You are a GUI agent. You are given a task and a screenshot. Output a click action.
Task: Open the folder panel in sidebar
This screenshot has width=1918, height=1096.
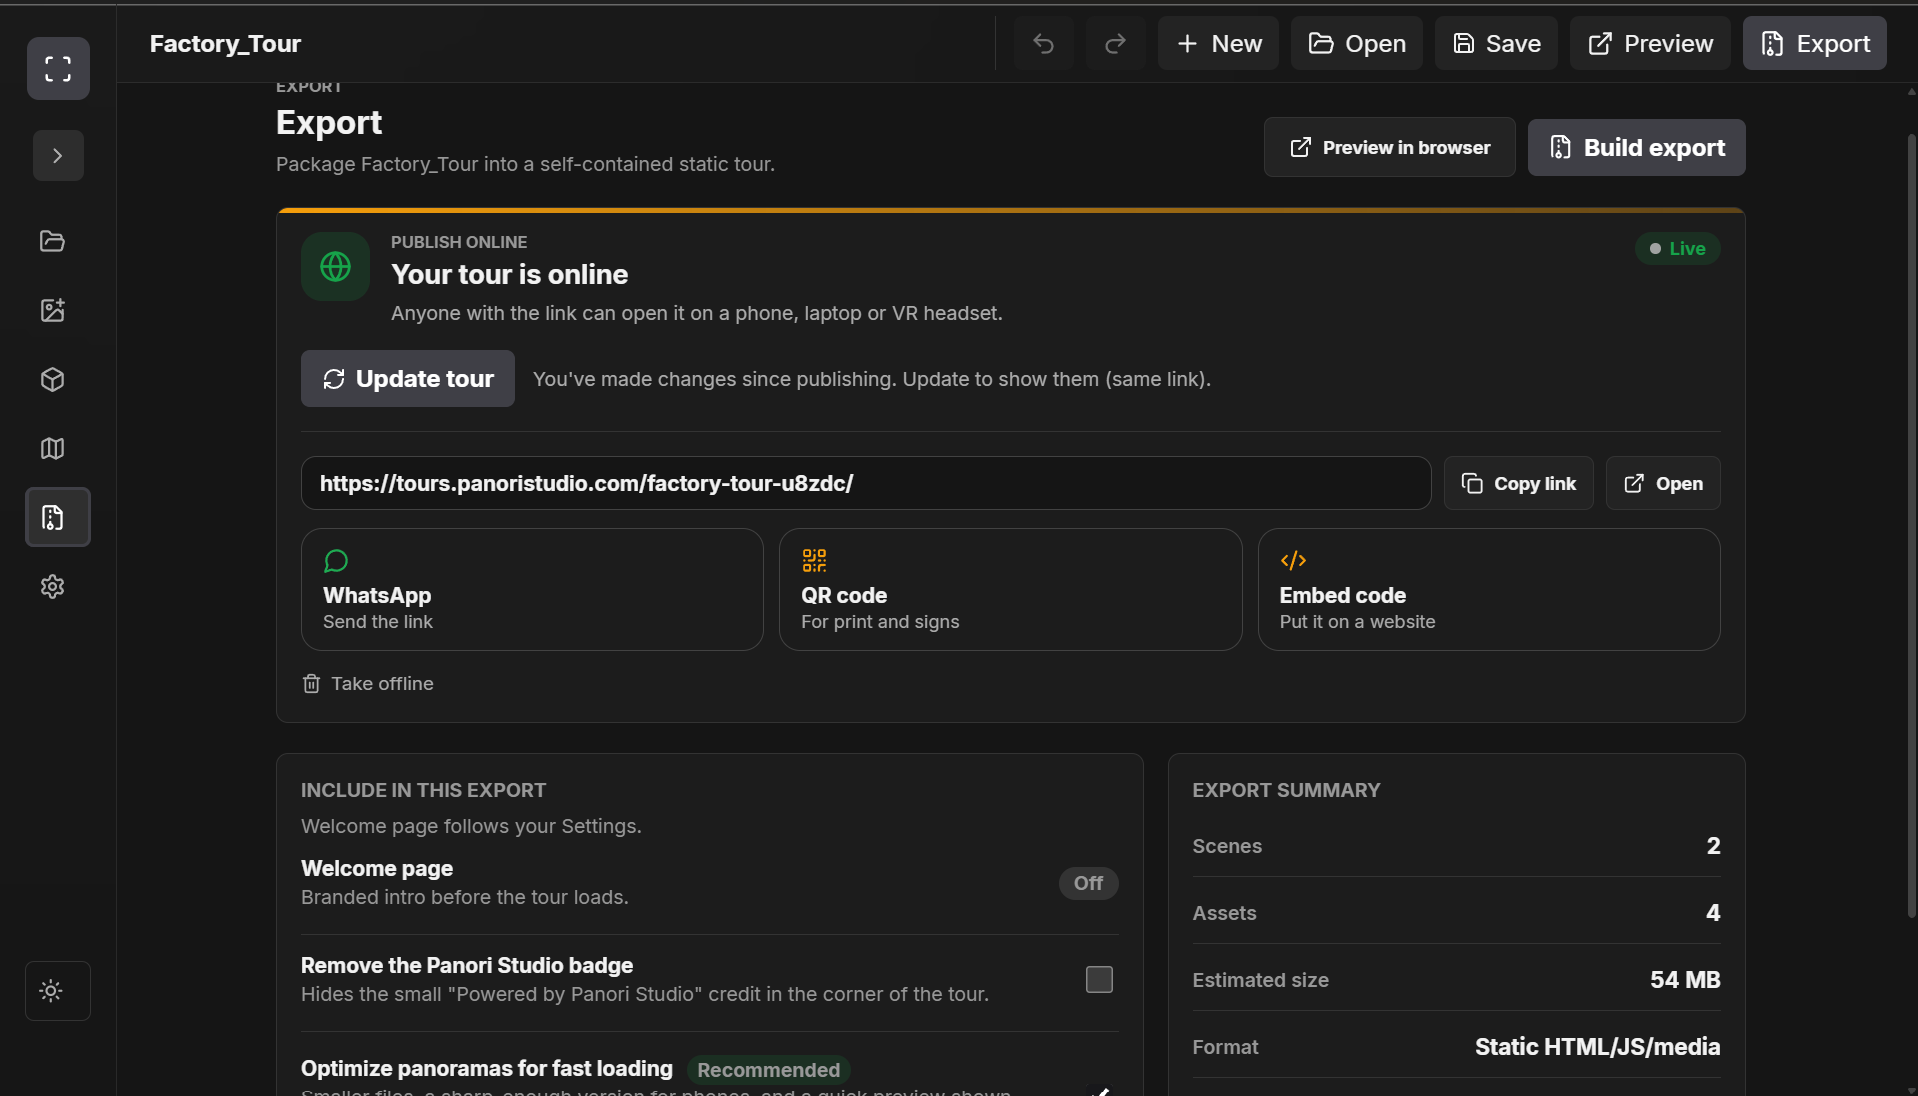pos(53,241)
